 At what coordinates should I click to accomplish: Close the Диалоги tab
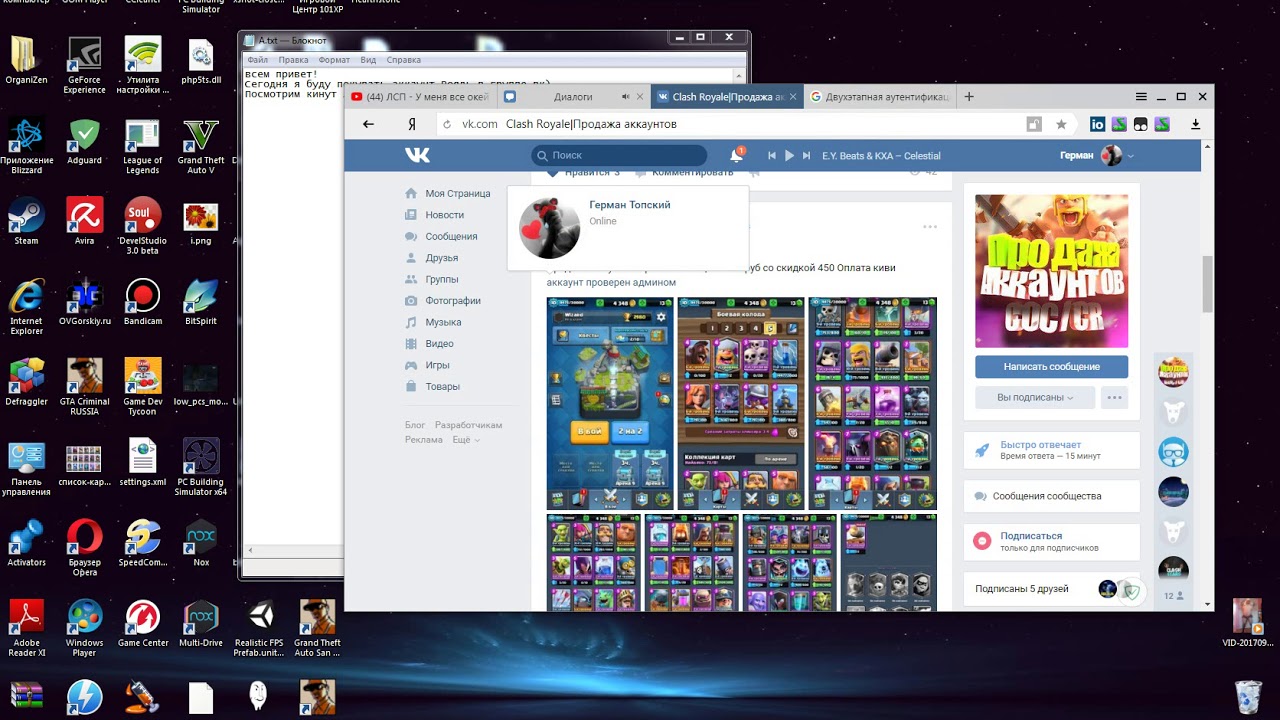pos(640,97)
